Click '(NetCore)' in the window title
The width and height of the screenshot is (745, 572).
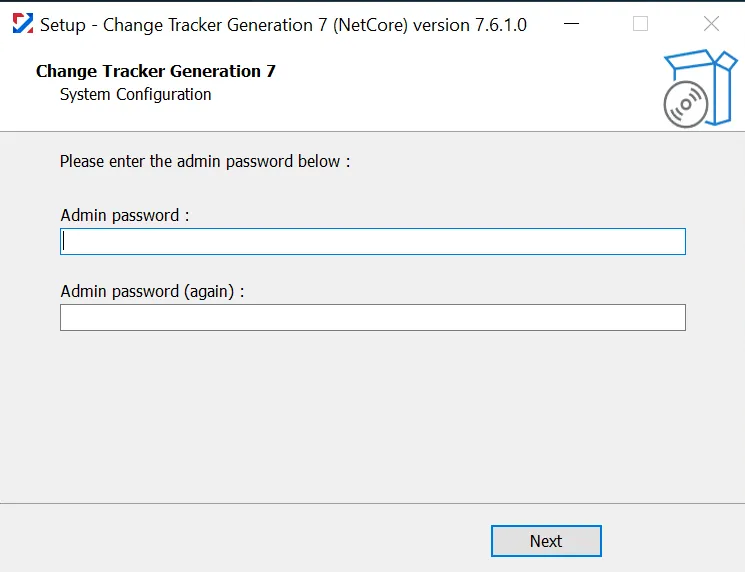pyautogui.click(x=370, y=25)
